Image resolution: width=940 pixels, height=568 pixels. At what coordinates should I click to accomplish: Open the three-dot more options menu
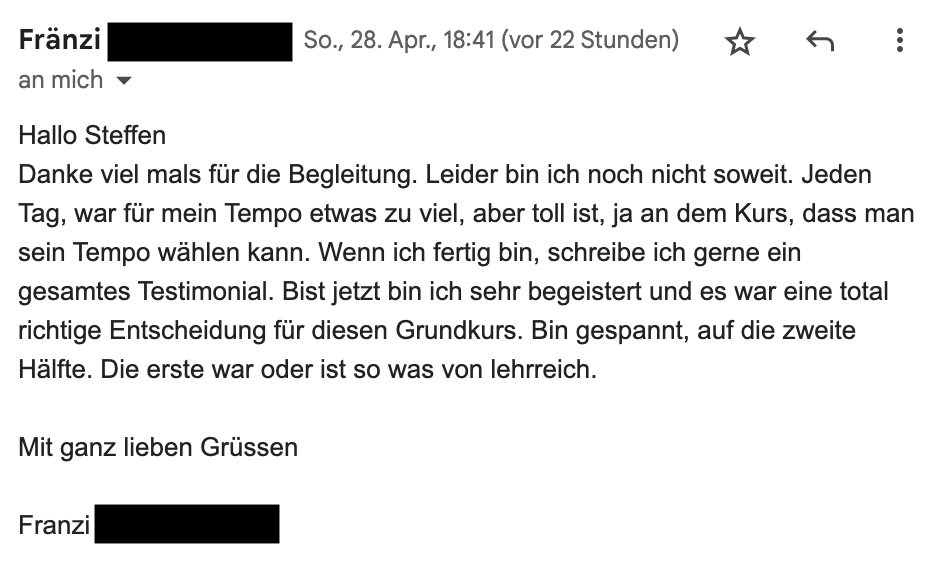point(900,41)
